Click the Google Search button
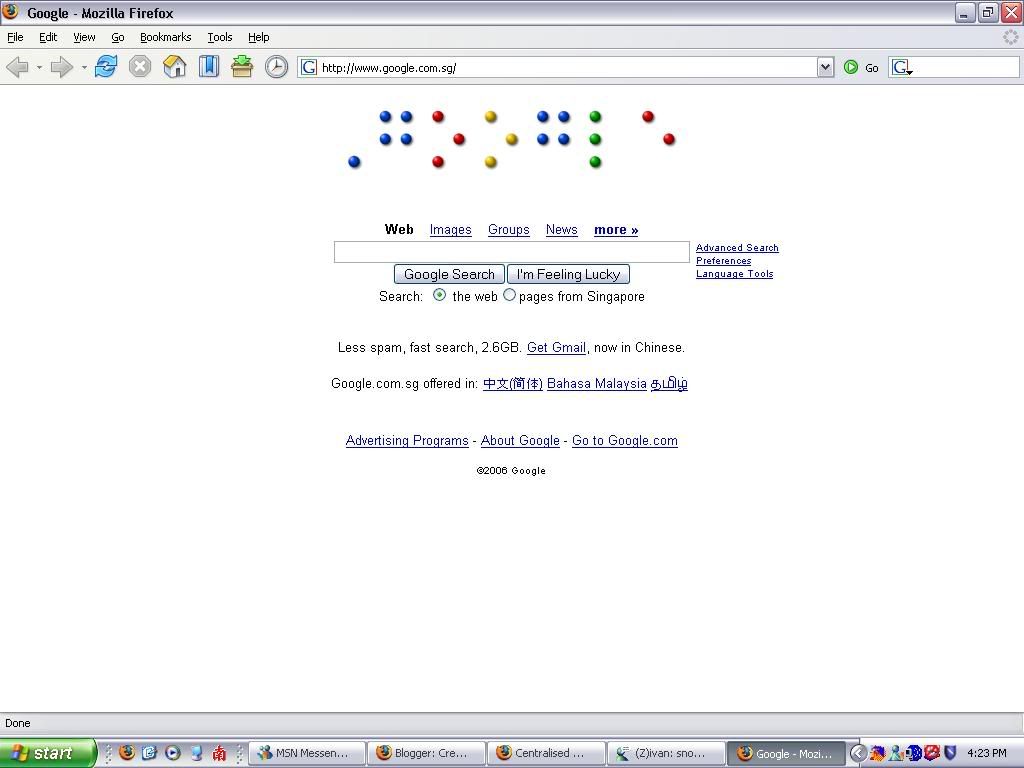 coord(449,274)
